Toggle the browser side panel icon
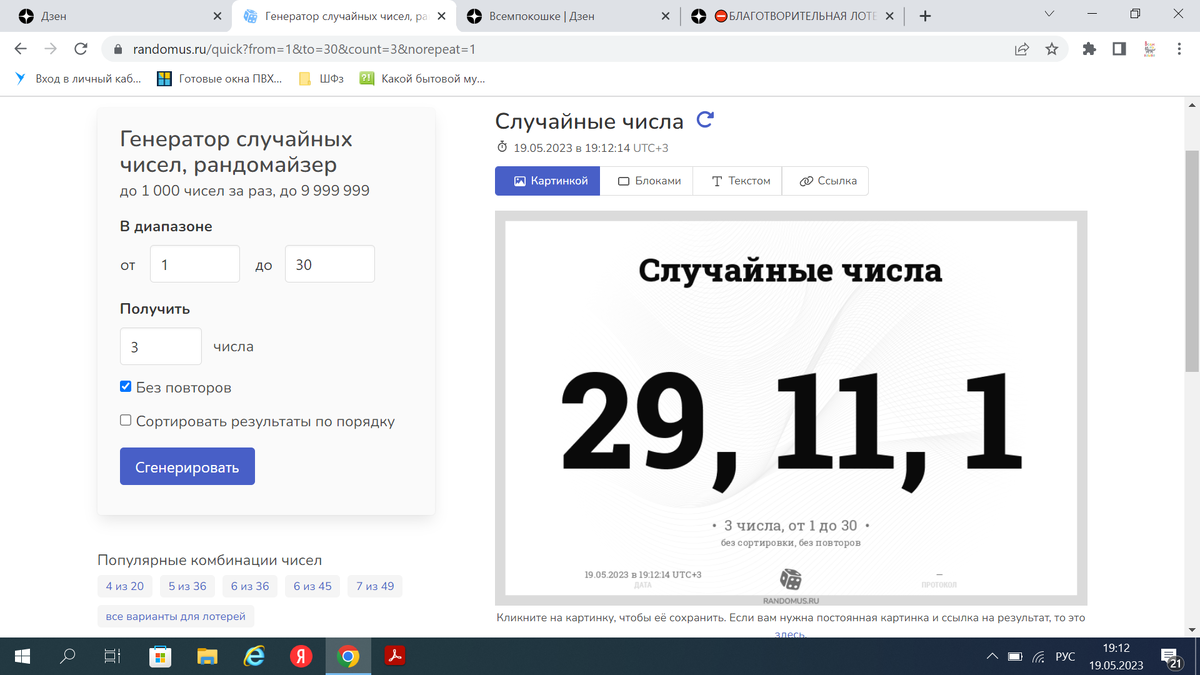The image size is (1200, 675). [1119, 48]
